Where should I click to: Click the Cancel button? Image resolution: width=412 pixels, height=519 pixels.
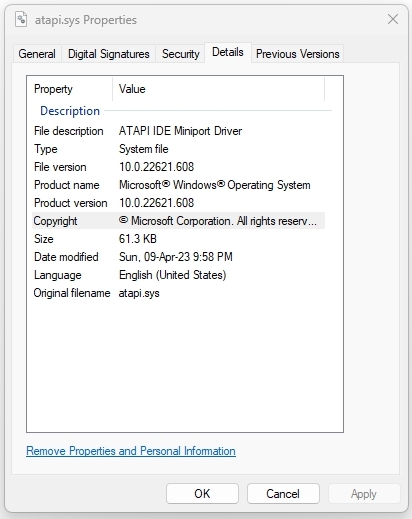click(x=283, y=493)
